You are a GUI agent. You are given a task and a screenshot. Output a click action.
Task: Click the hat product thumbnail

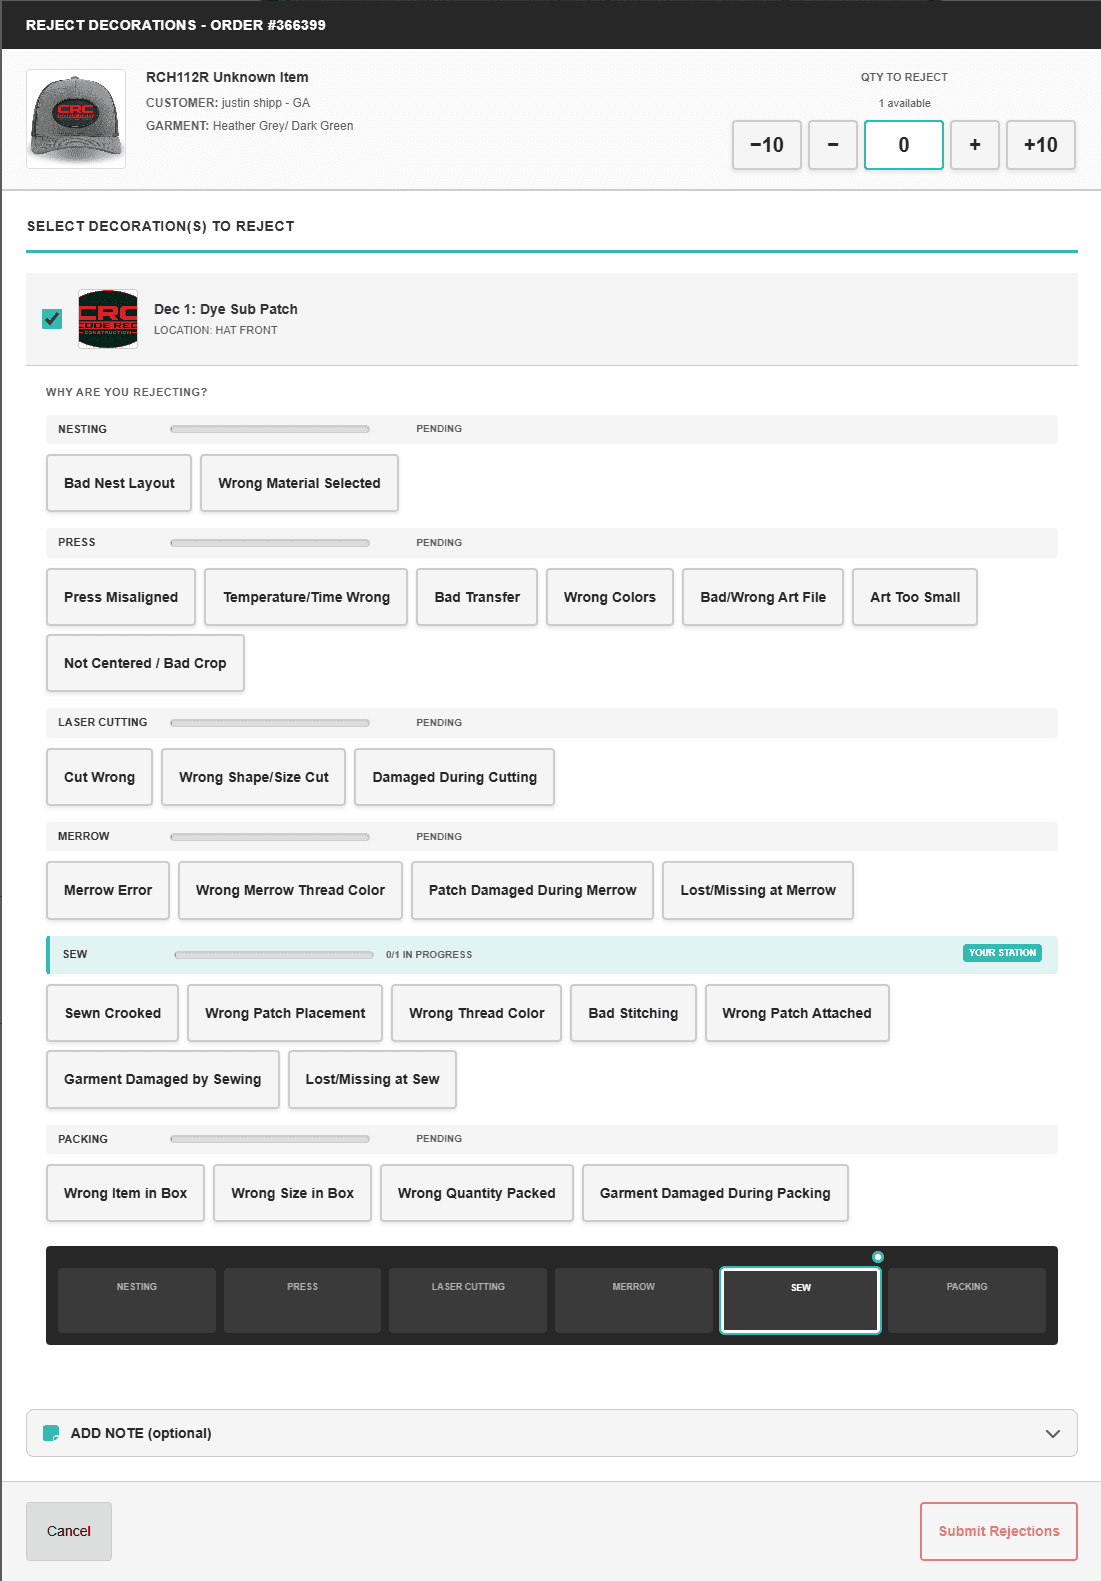click(76, 119)
